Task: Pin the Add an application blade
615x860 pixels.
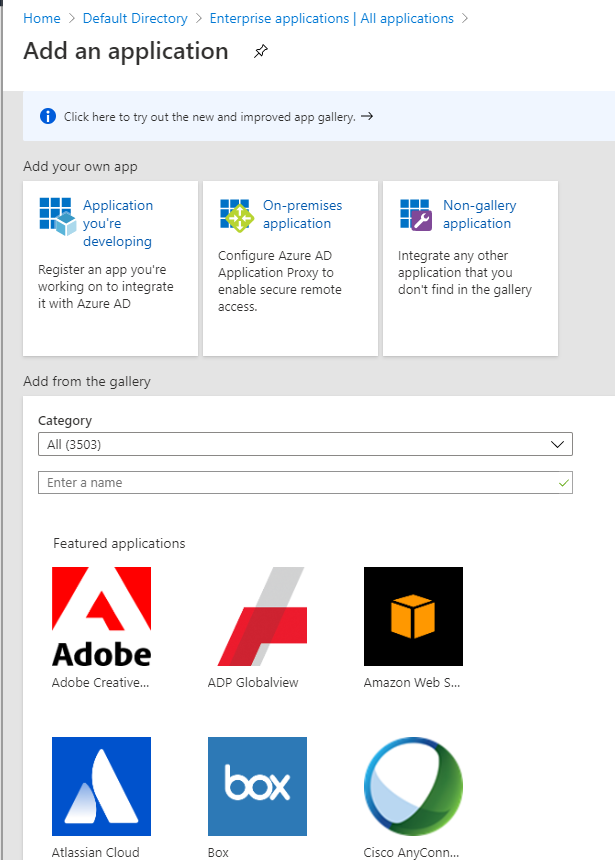Action: [261, 52]
